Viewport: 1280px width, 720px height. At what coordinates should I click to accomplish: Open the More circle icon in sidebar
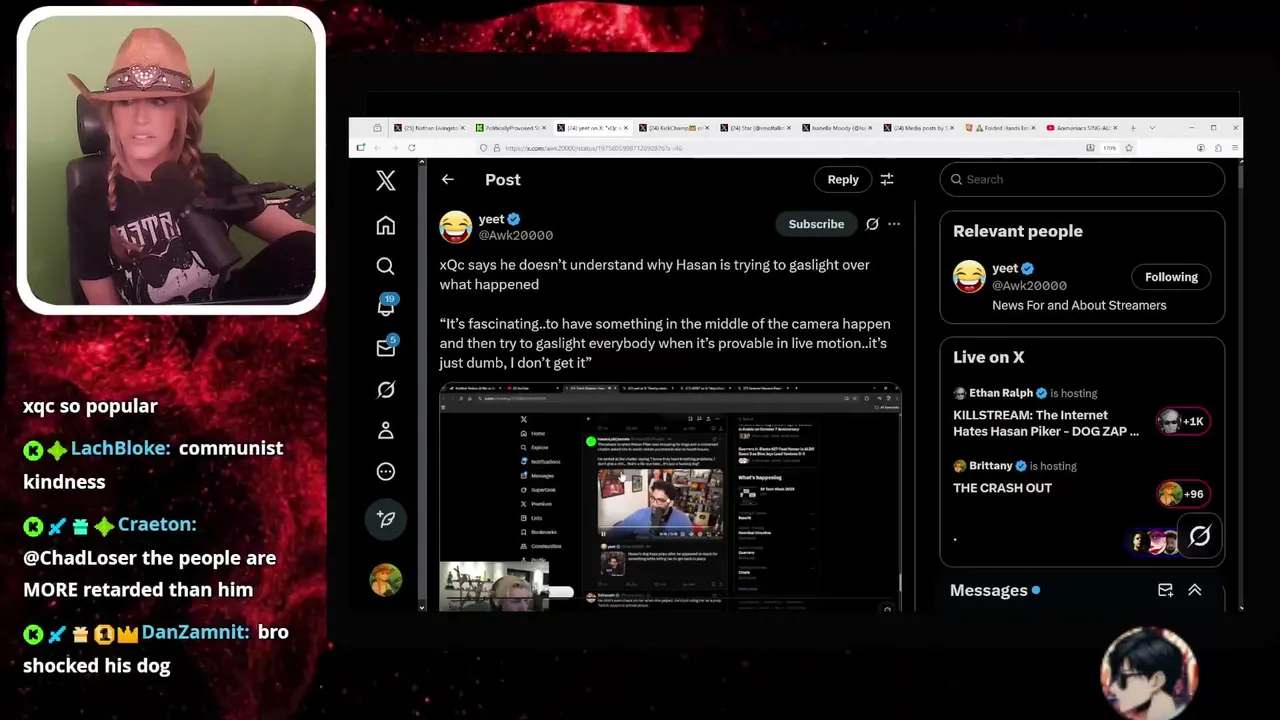386,471
